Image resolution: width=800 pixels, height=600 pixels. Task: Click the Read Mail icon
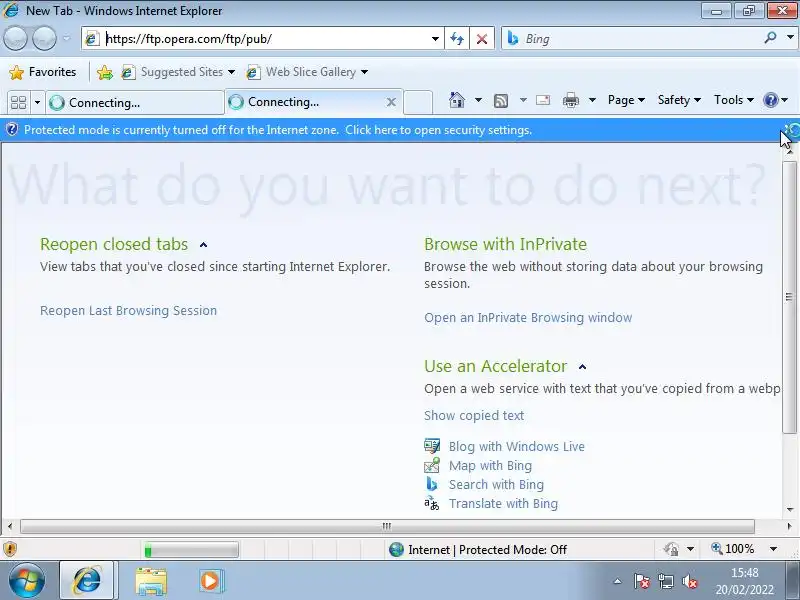[543, 100]
